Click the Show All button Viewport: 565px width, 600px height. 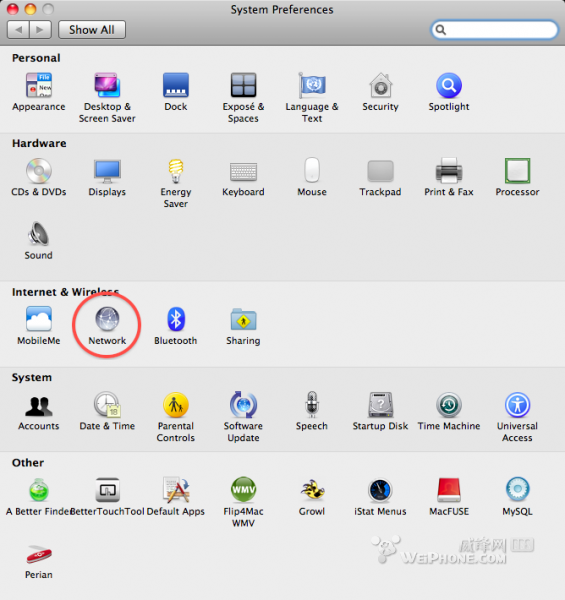92,30
